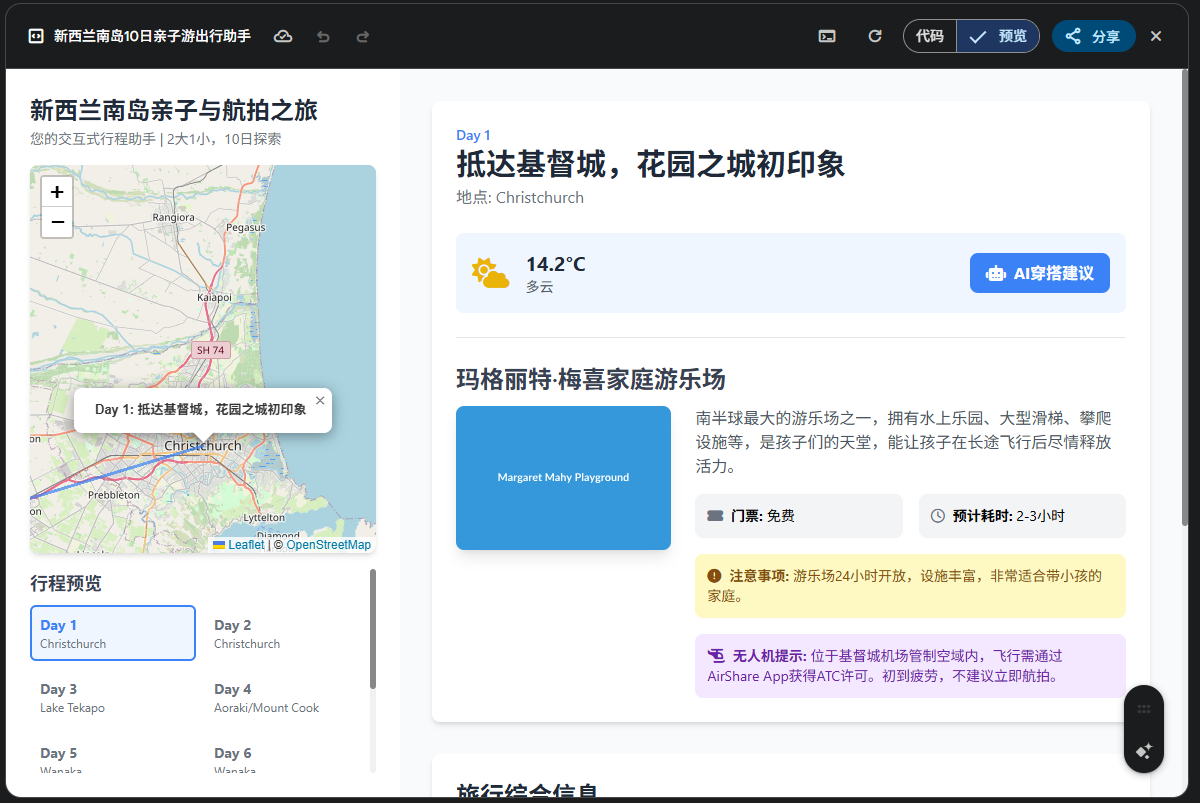Viewport: 1200px width, 803px height.
Task: Open the Leaflet attribution link
Action: pos(246,545)
